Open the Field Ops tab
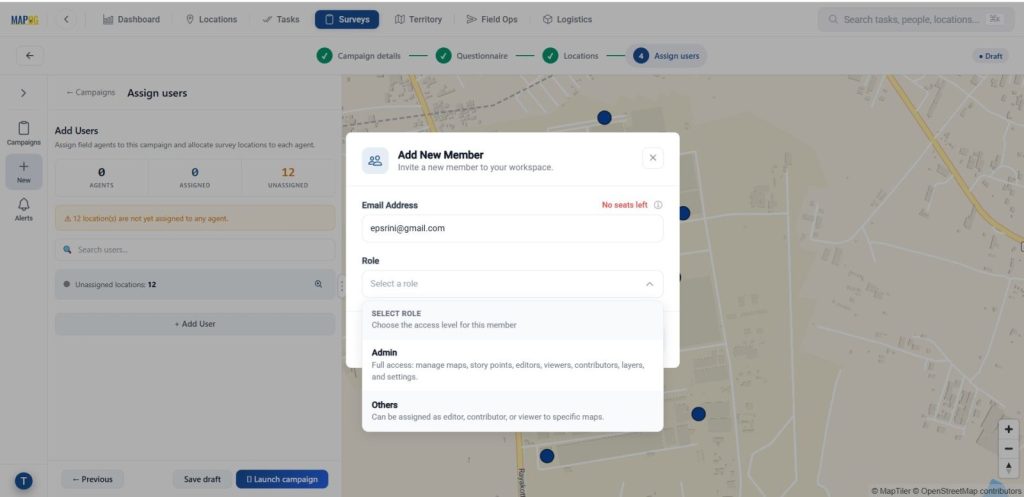 coord(492,20)
